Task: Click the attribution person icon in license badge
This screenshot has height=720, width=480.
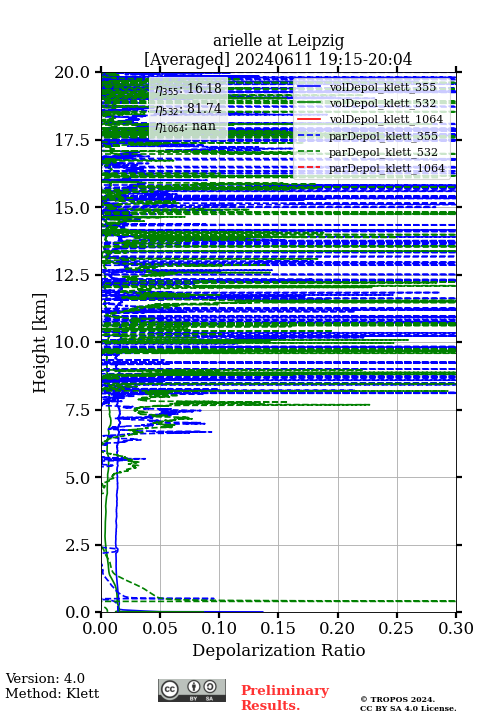Action: (194, 687)
